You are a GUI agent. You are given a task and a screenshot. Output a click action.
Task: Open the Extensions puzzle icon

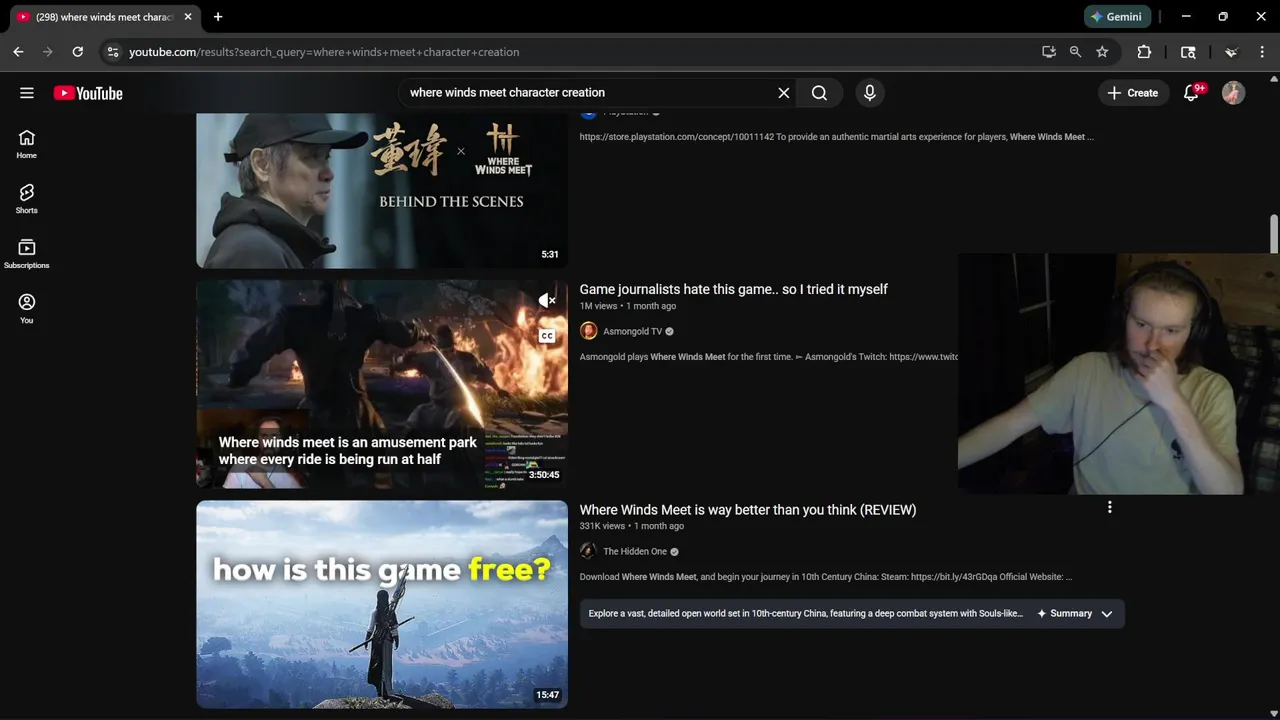point(1144,52)
